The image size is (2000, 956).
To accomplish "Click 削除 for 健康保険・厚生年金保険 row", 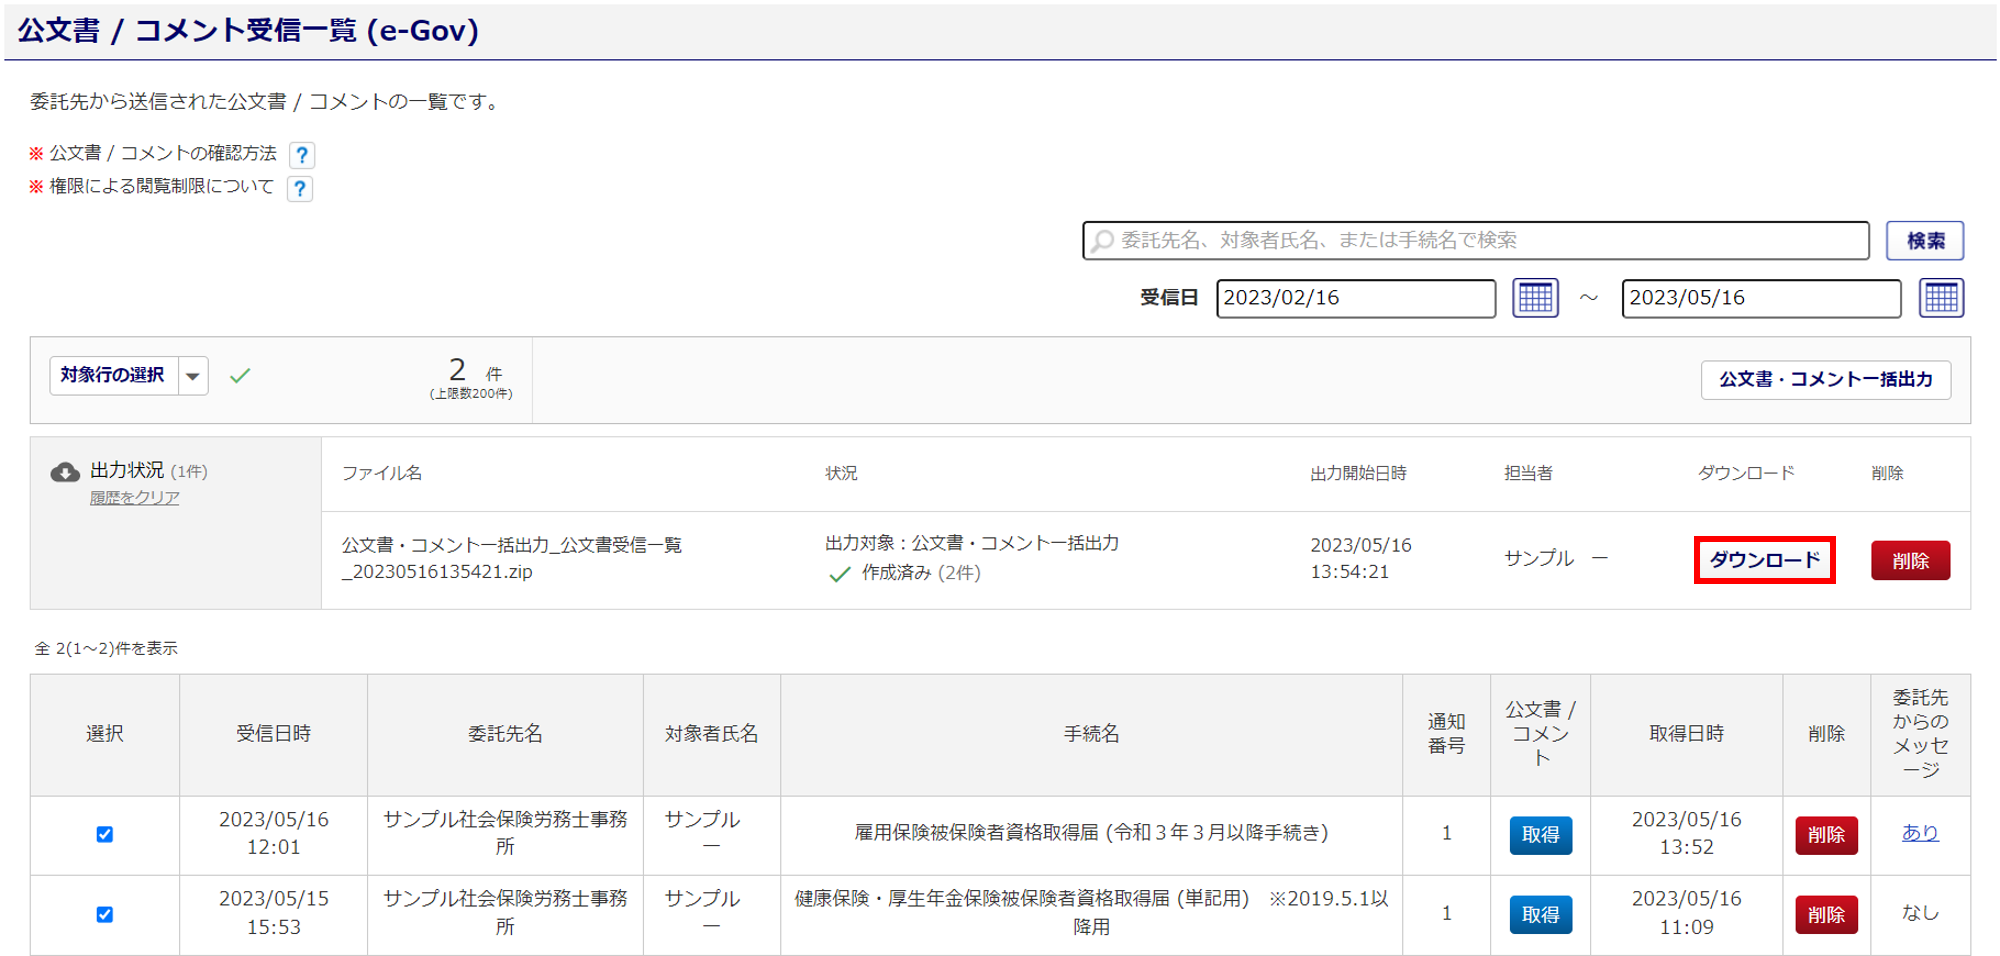I will [1826, 915].
